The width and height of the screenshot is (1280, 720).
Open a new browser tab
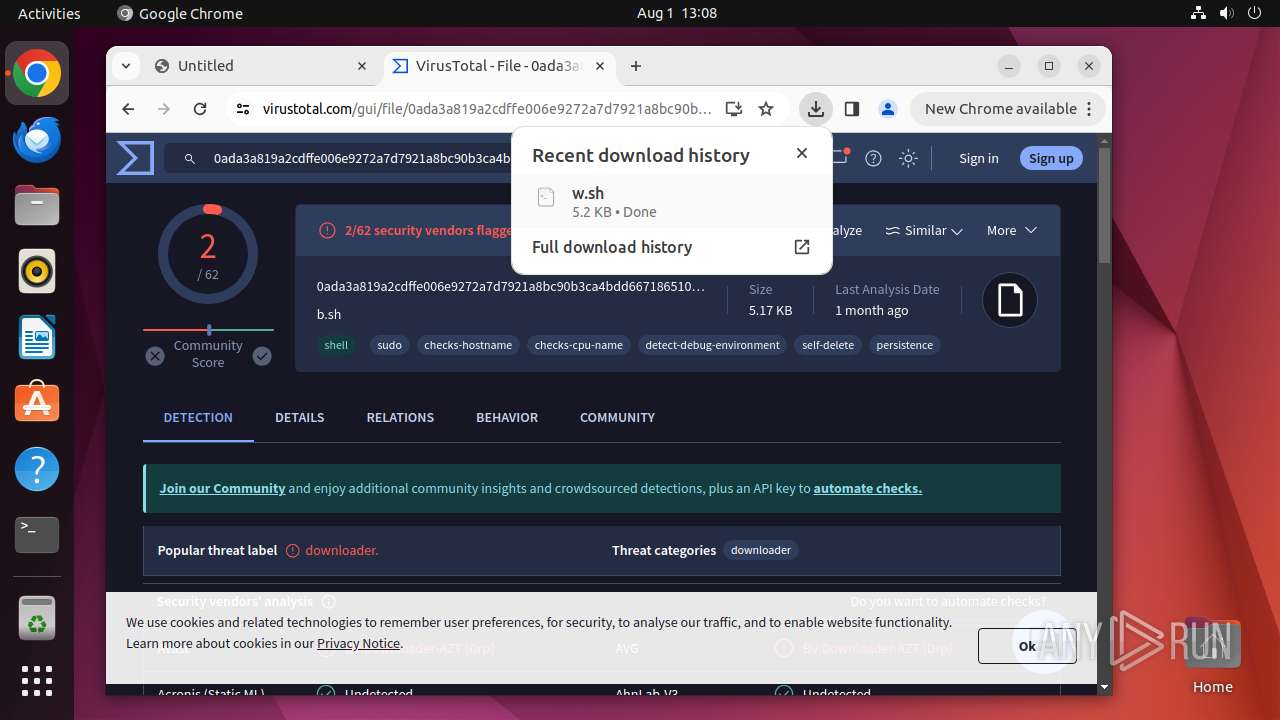coord(636,66)
